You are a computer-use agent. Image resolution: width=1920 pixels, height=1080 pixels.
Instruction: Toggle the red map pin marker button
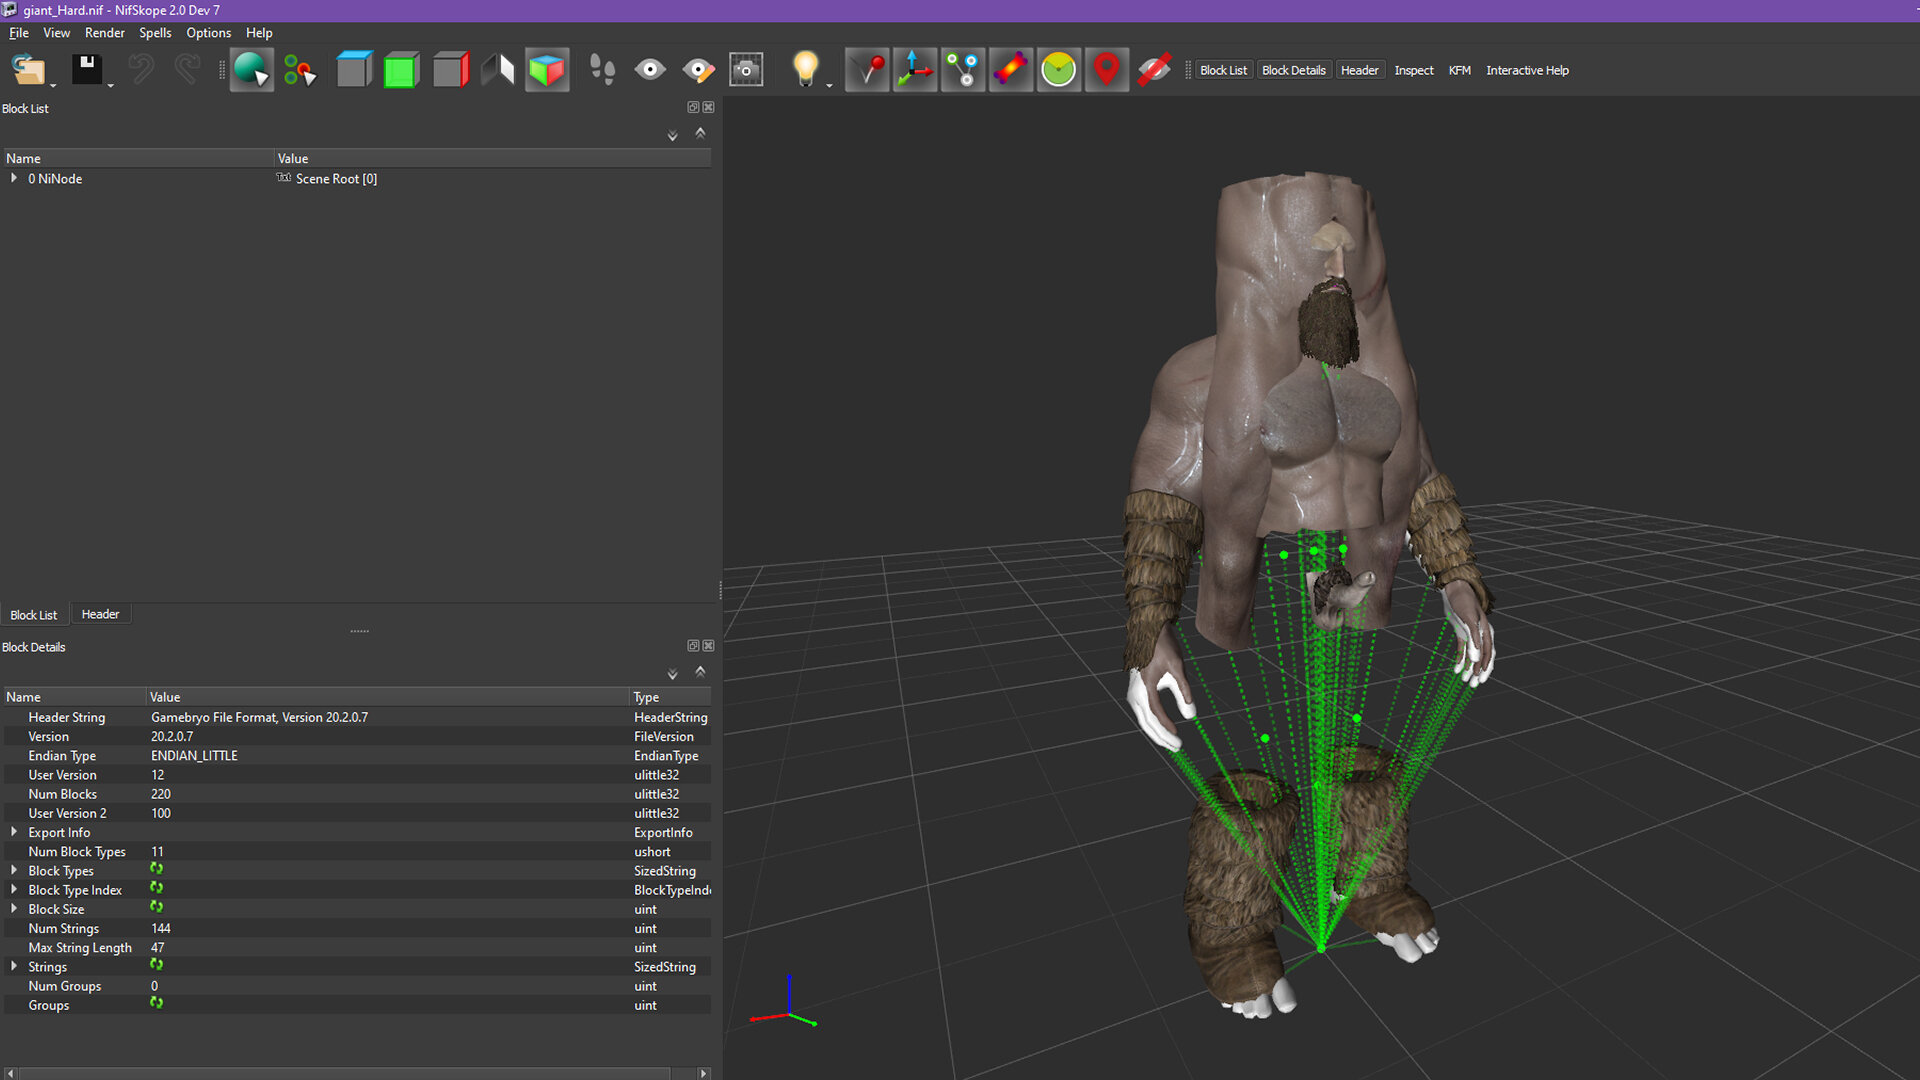pyautogui.click(x=1107, y=70)
